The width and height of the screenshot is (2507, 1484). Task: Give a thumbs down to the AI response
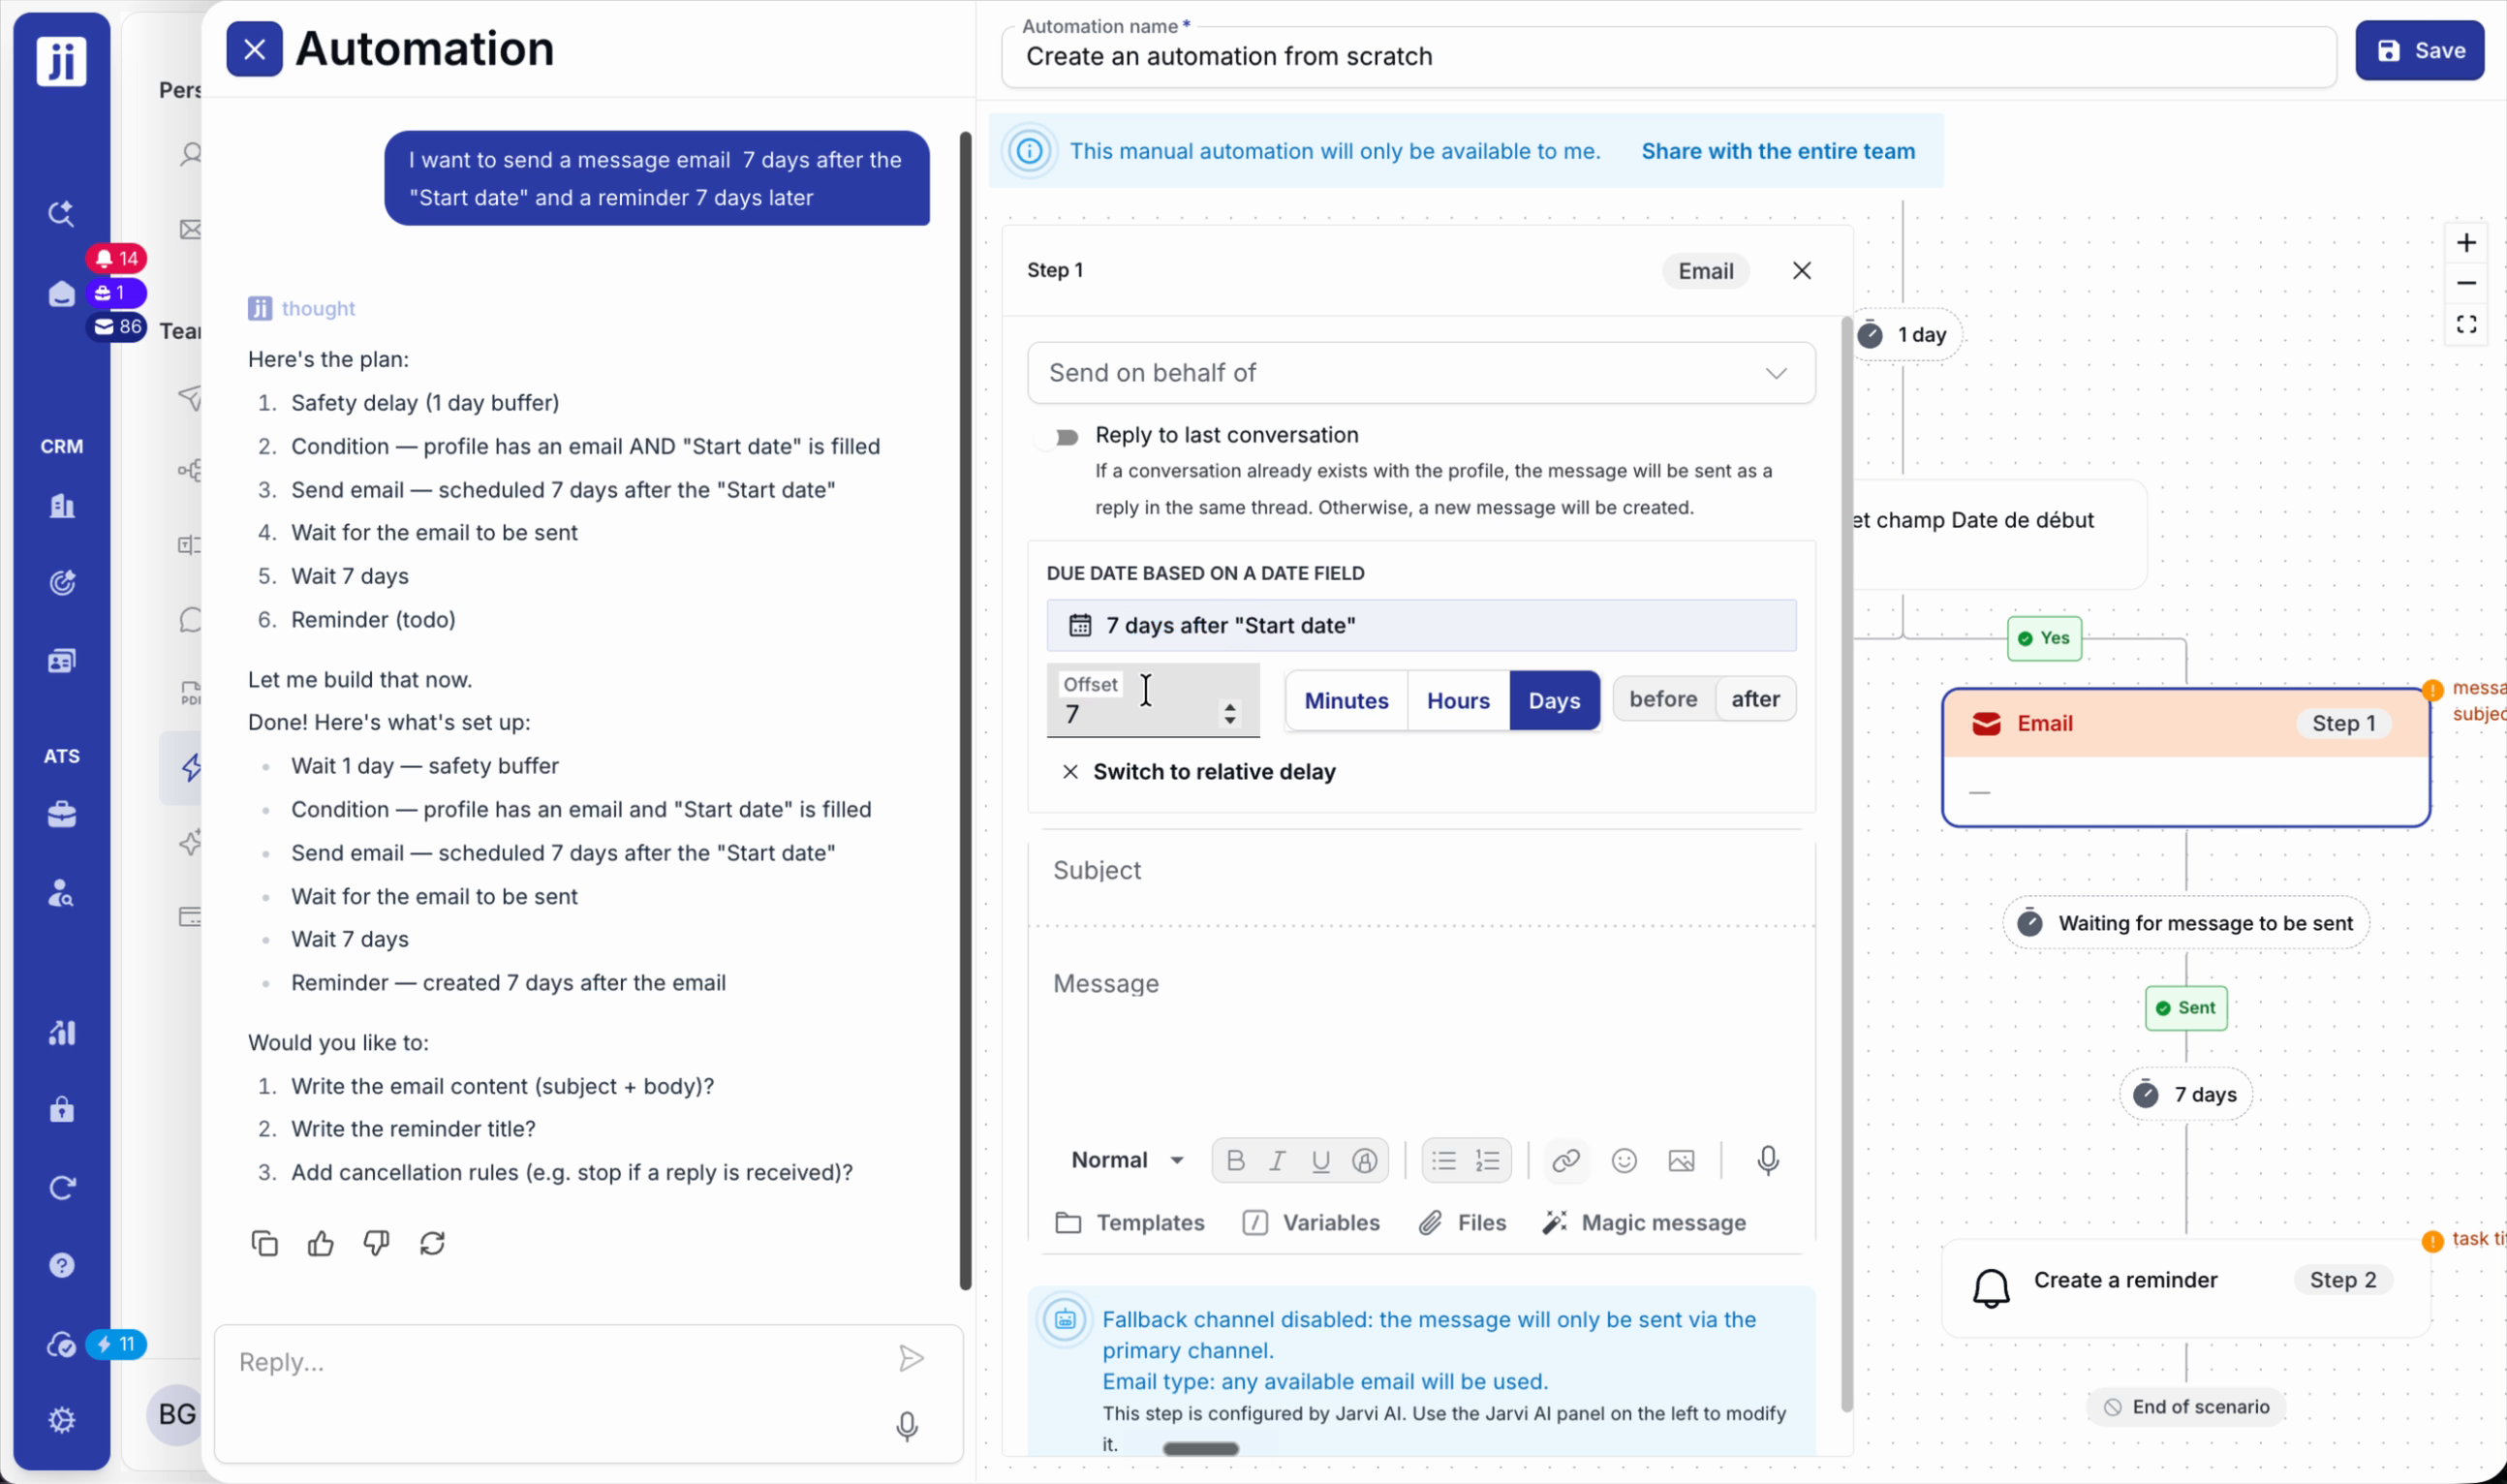click(376, 1243)
